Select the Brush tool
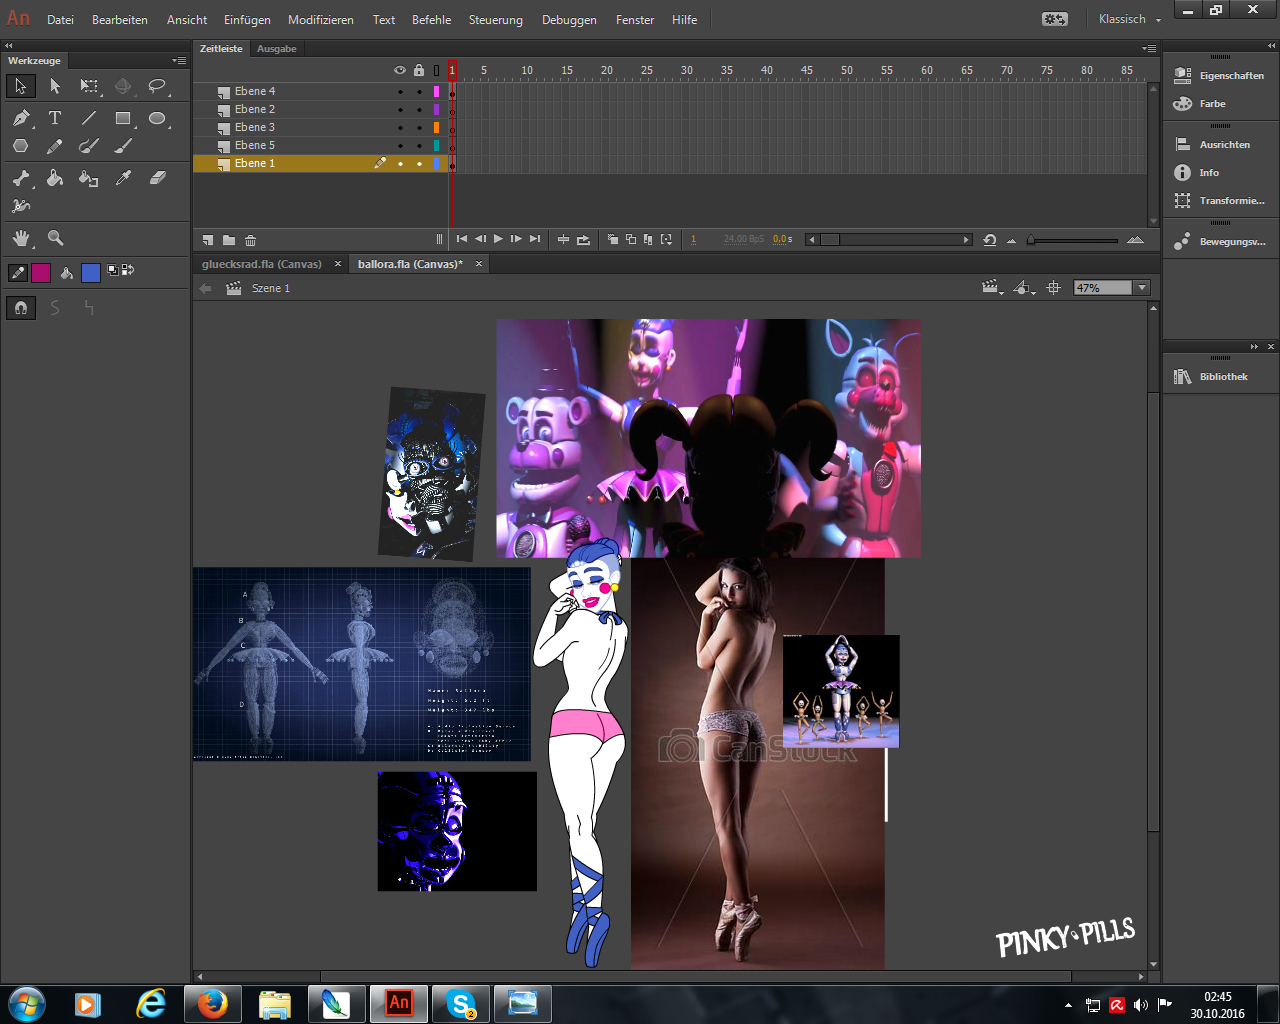The image size is (1280, 1024). (x=123, y=146)
